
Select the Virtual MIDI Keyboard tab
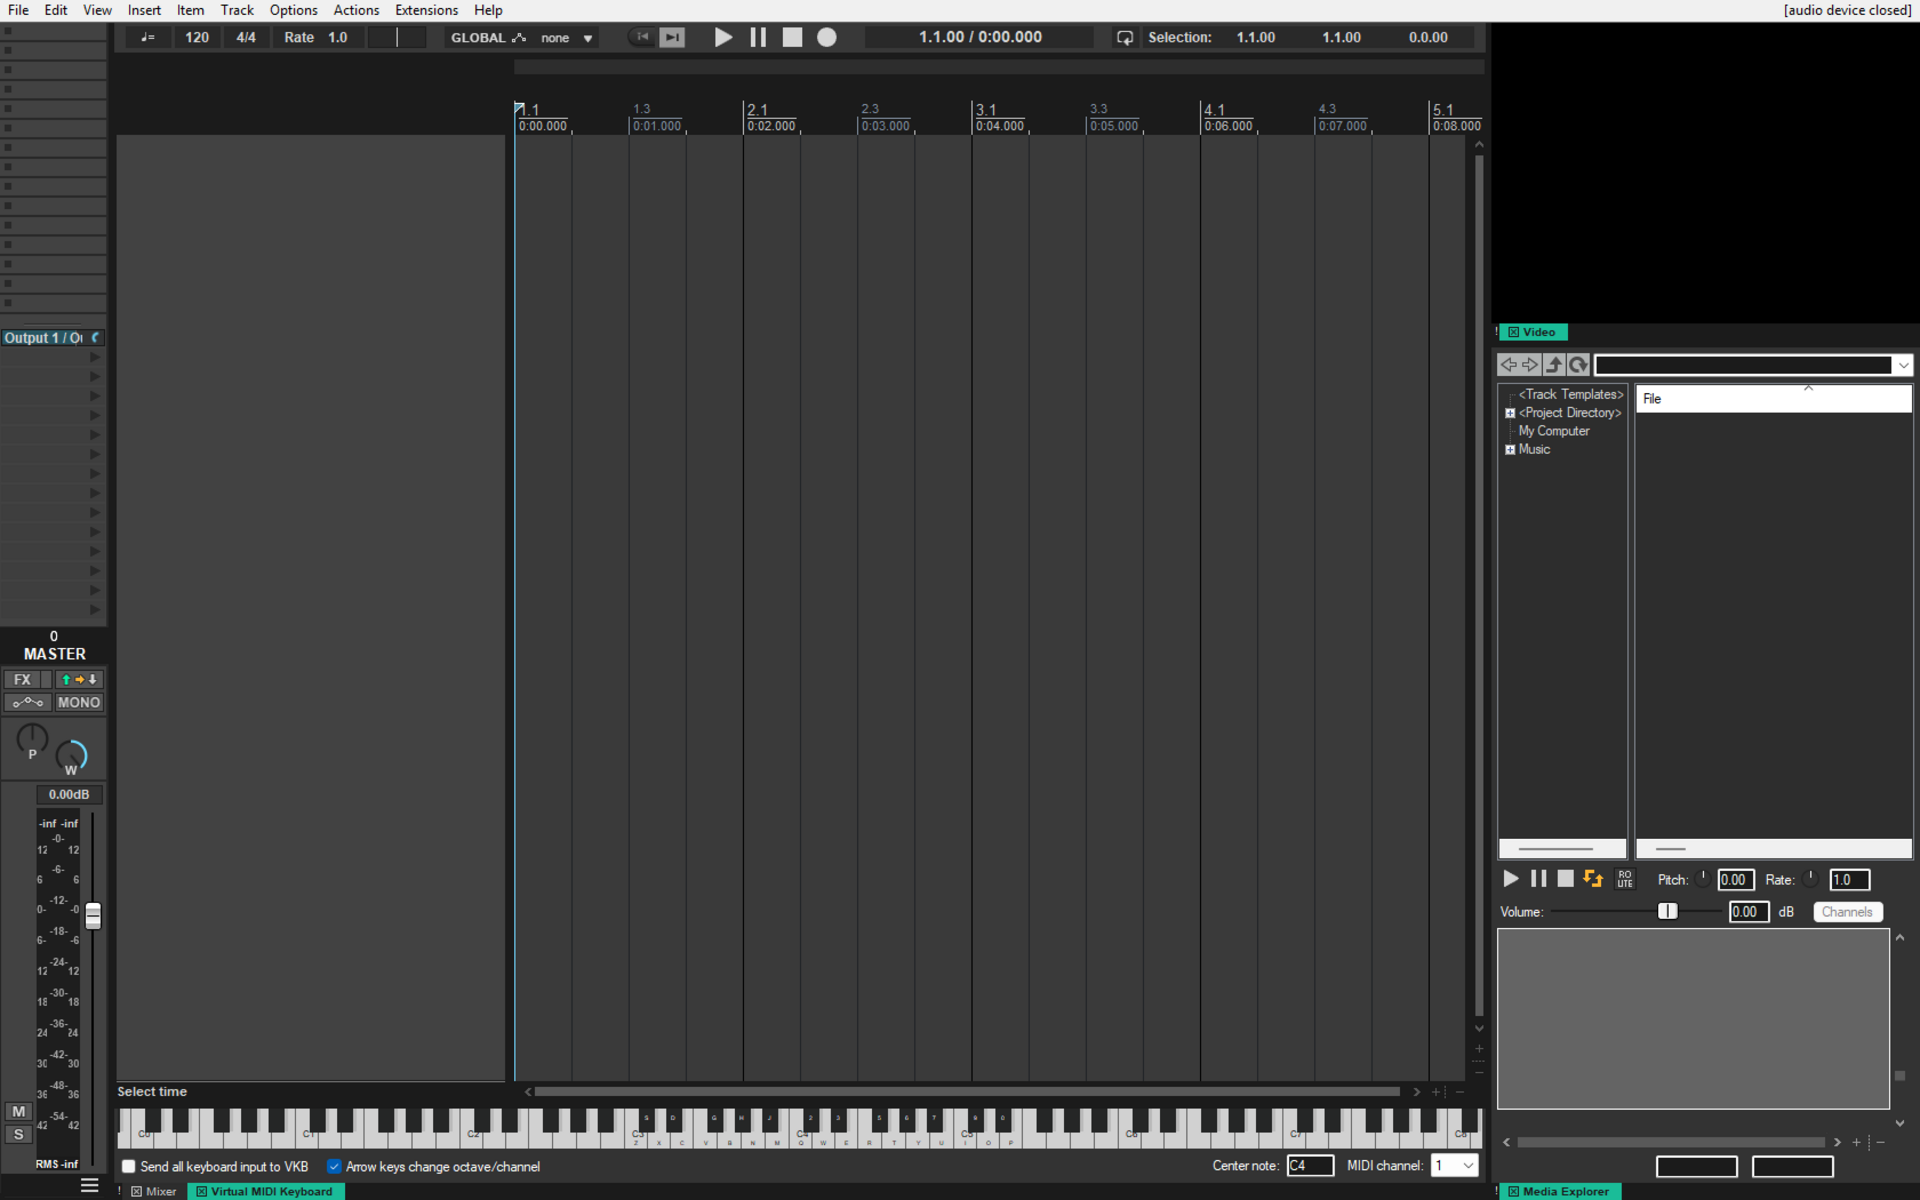point(265,1191)
